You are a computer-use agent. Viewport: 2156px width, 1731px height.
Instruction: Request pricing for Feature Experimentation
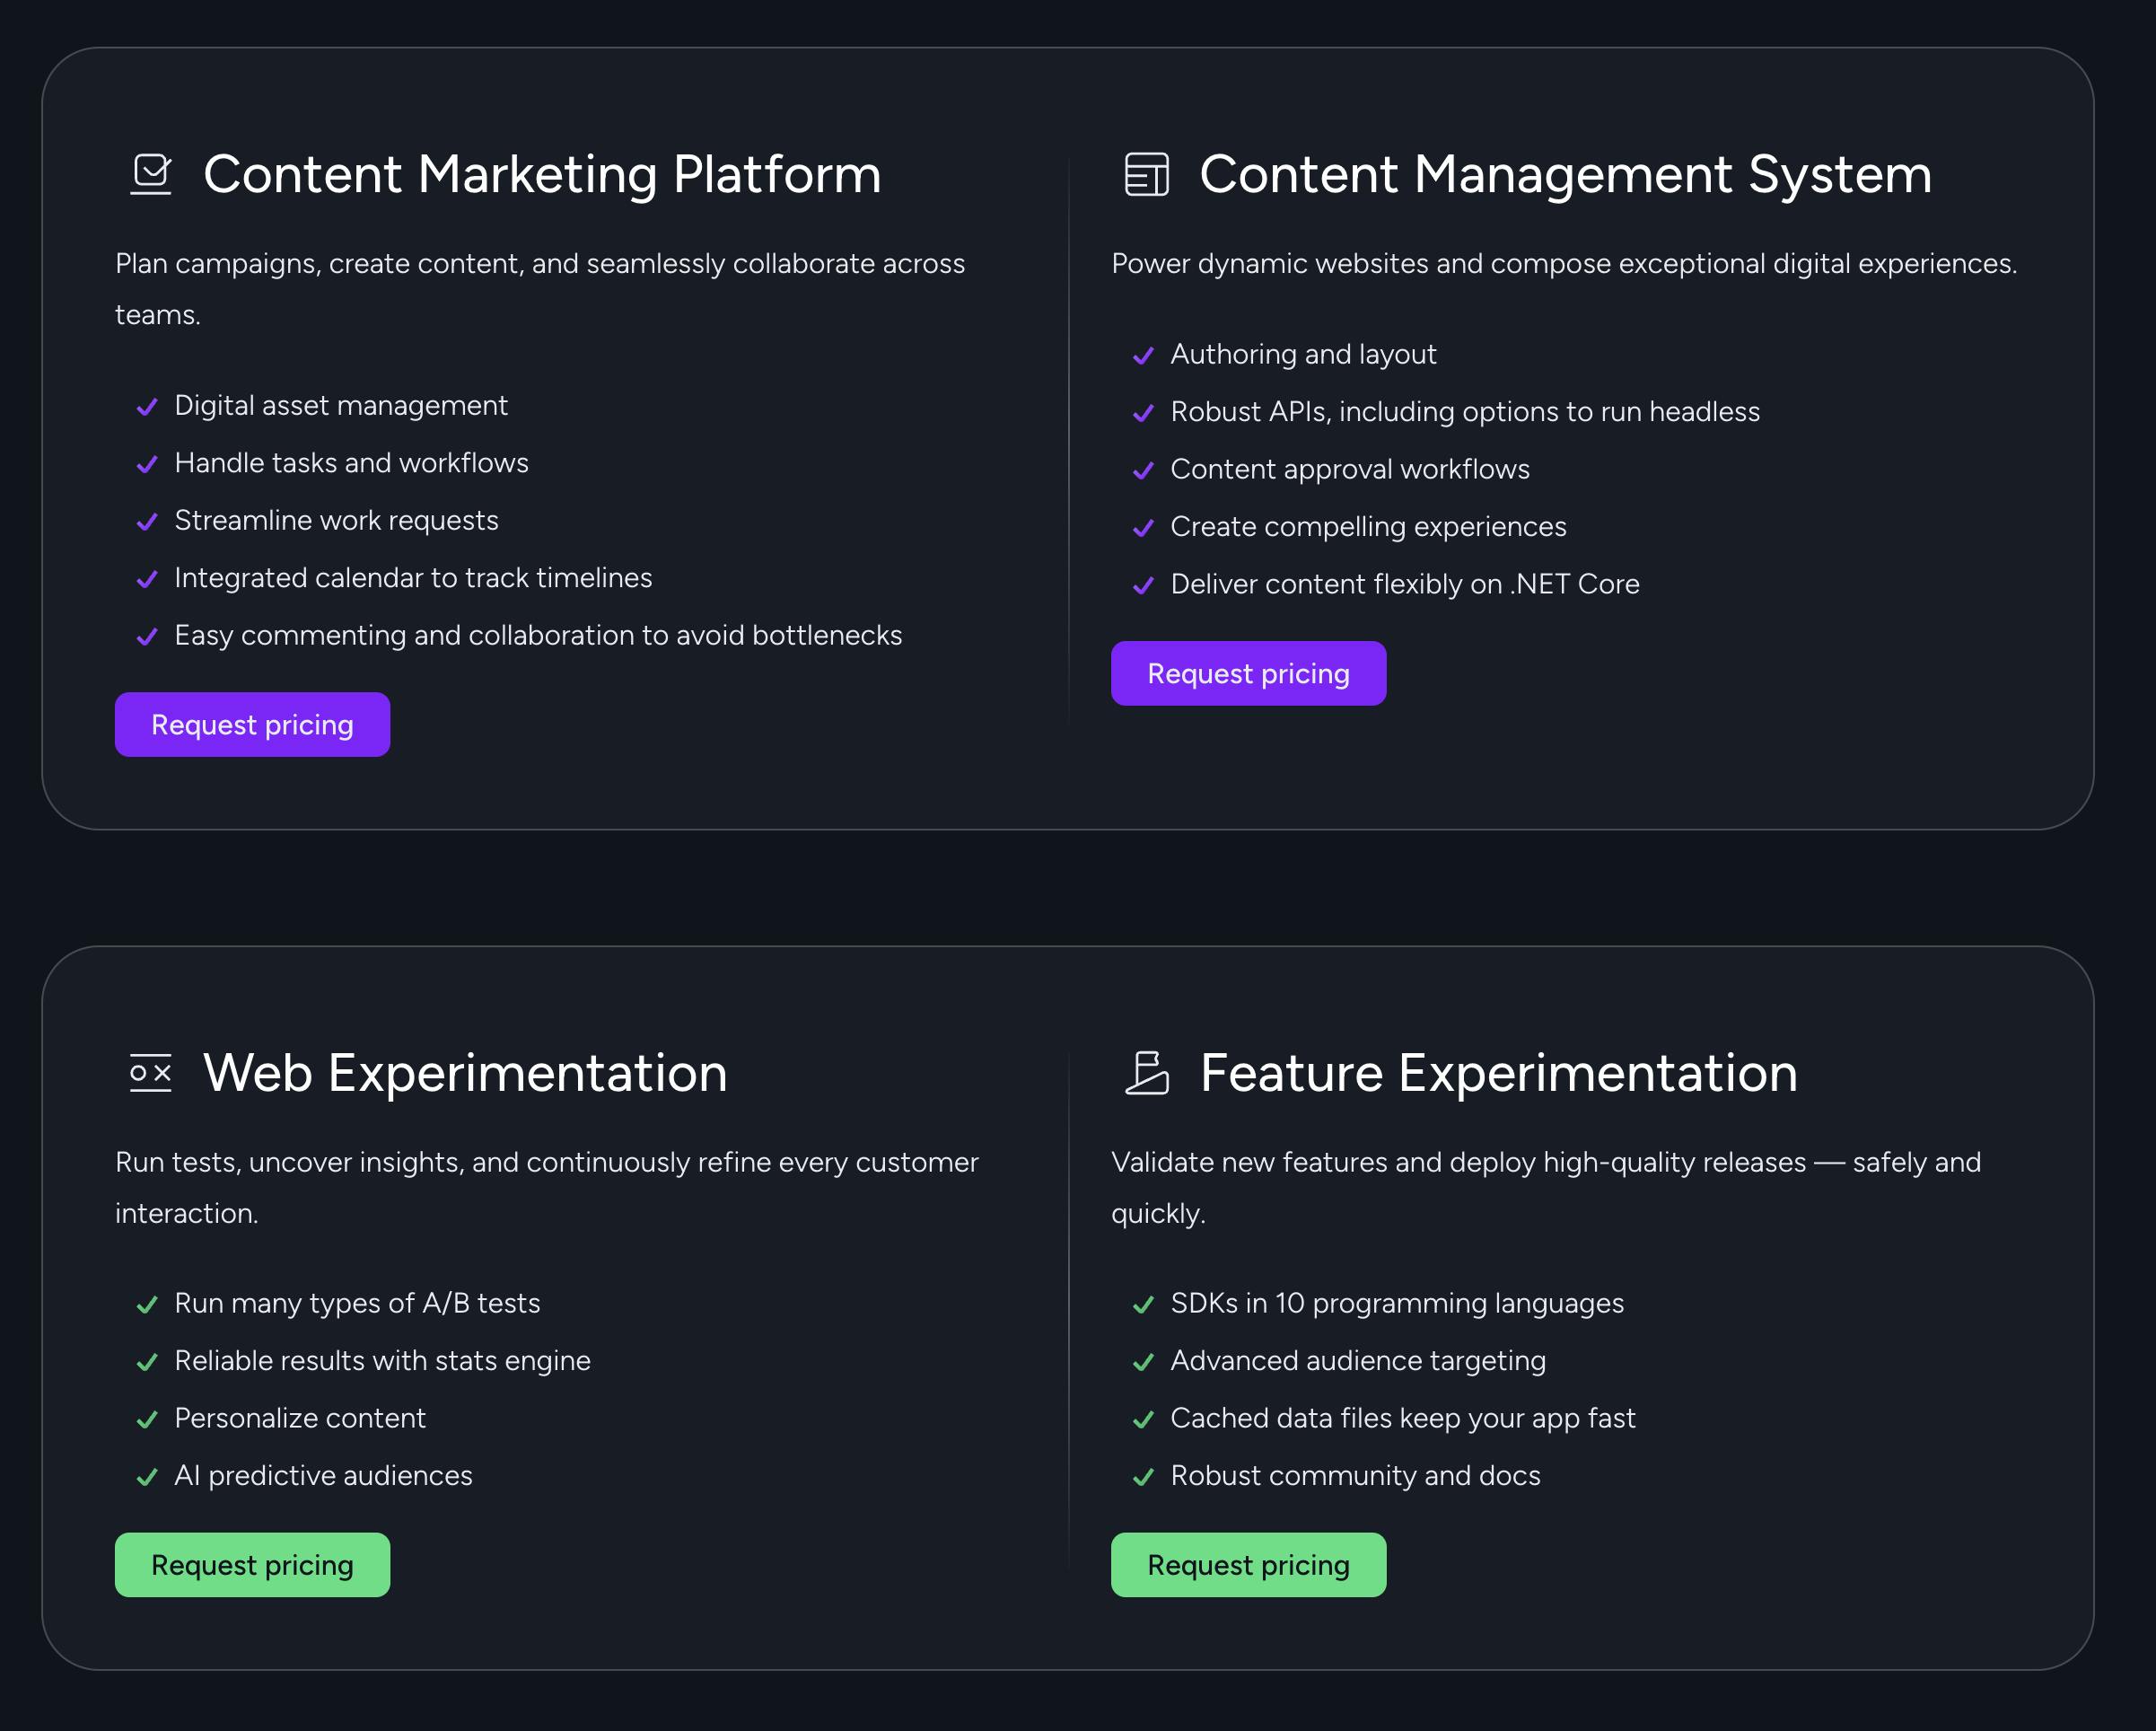[x=1248, y=1565]
